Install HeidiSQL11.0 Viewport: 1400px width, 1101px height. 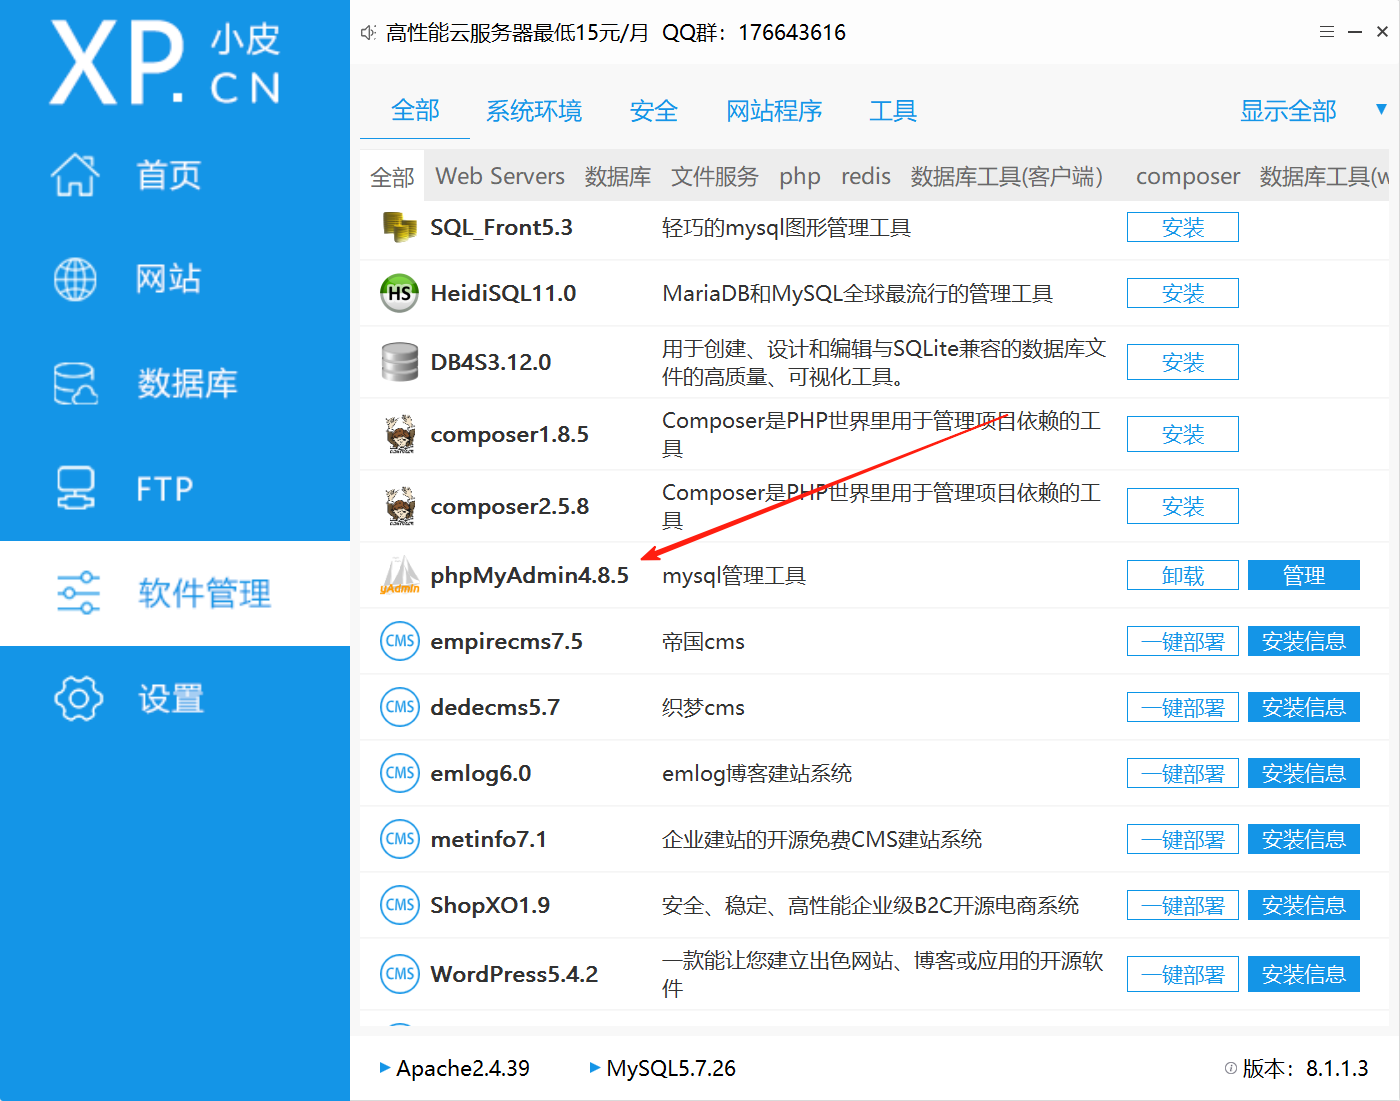coord(1183,293)
